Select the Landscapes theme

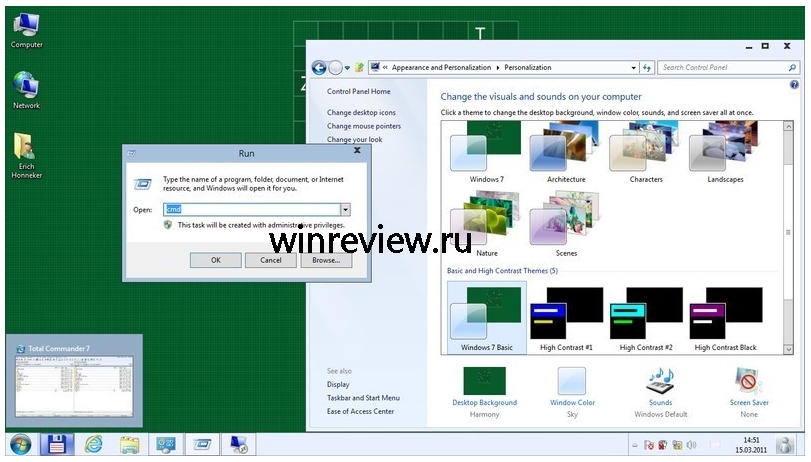pyautogui.click(x=725, y=152)
